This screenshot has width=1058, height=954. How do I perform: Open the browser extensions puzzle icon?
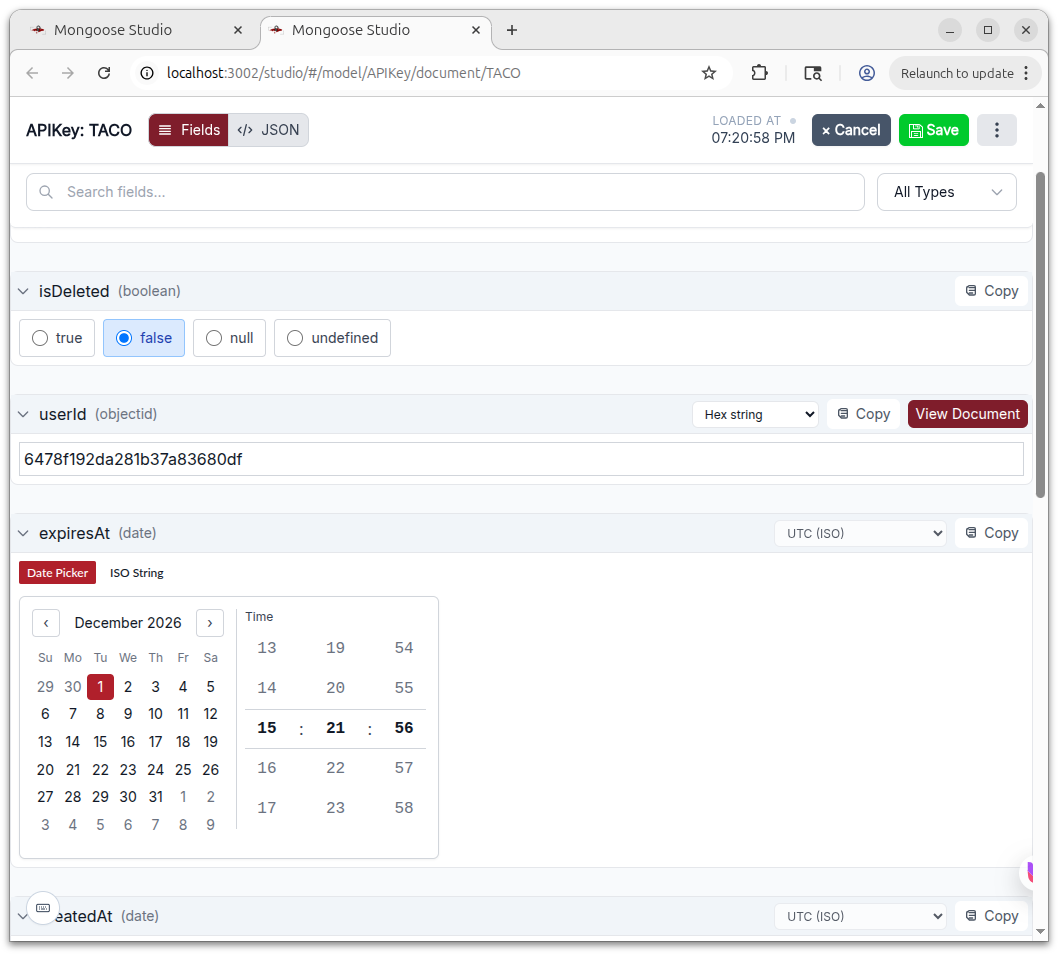[x=759, y=73]
